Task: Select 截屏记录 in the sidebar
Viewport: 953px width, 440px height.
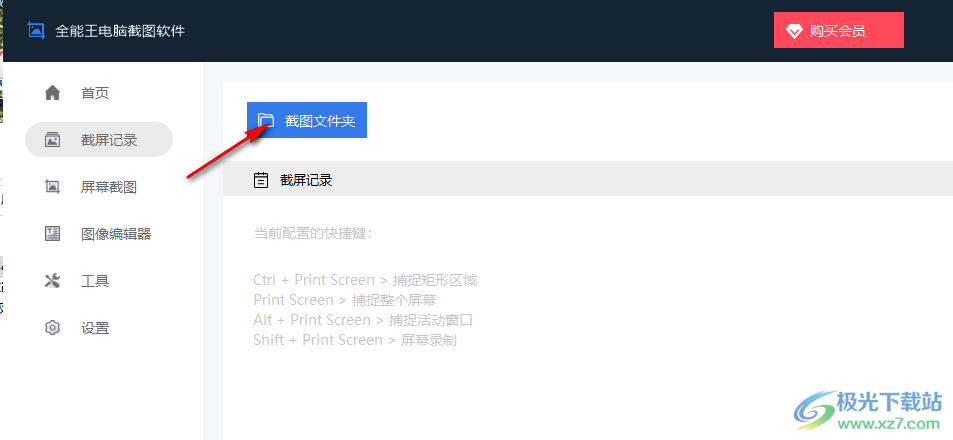Action: (99, 140)
